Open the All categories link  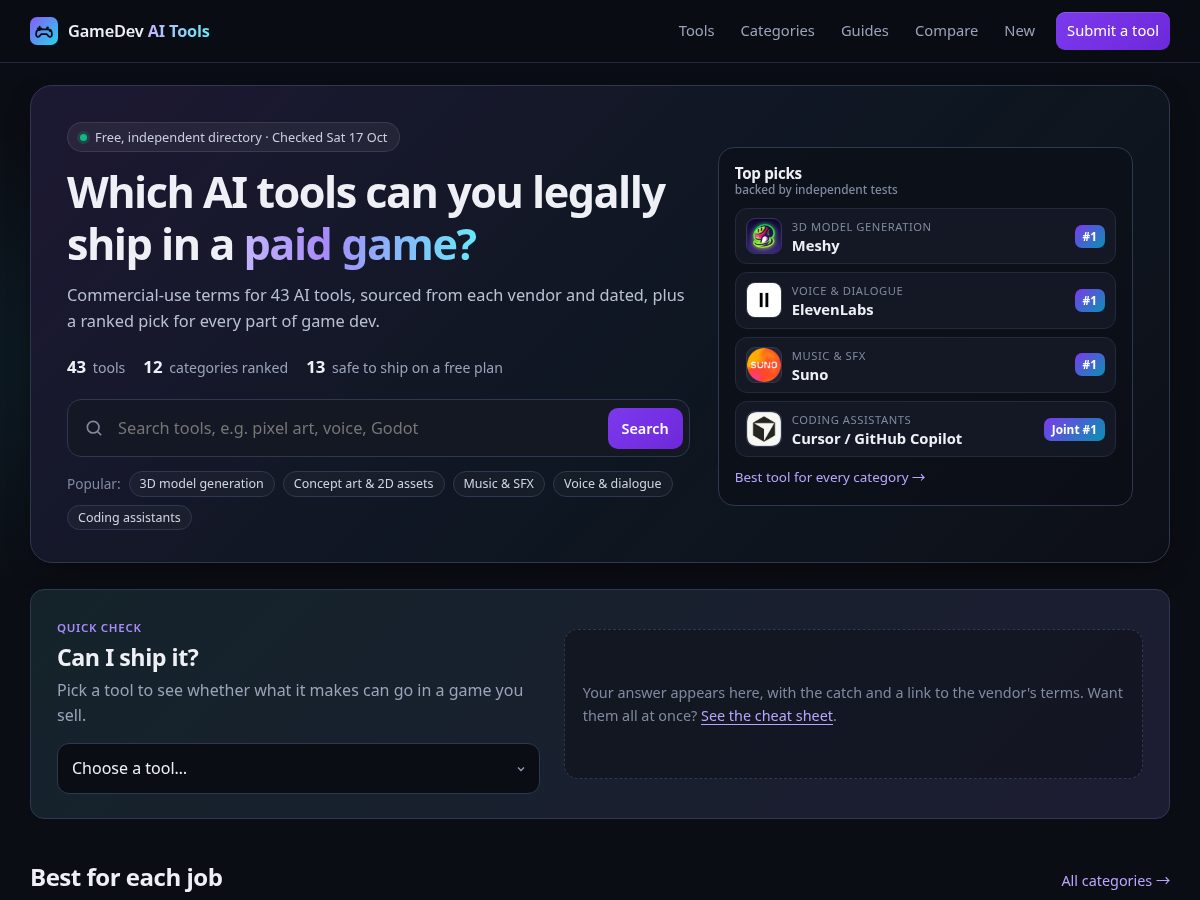click(1115, 881)
